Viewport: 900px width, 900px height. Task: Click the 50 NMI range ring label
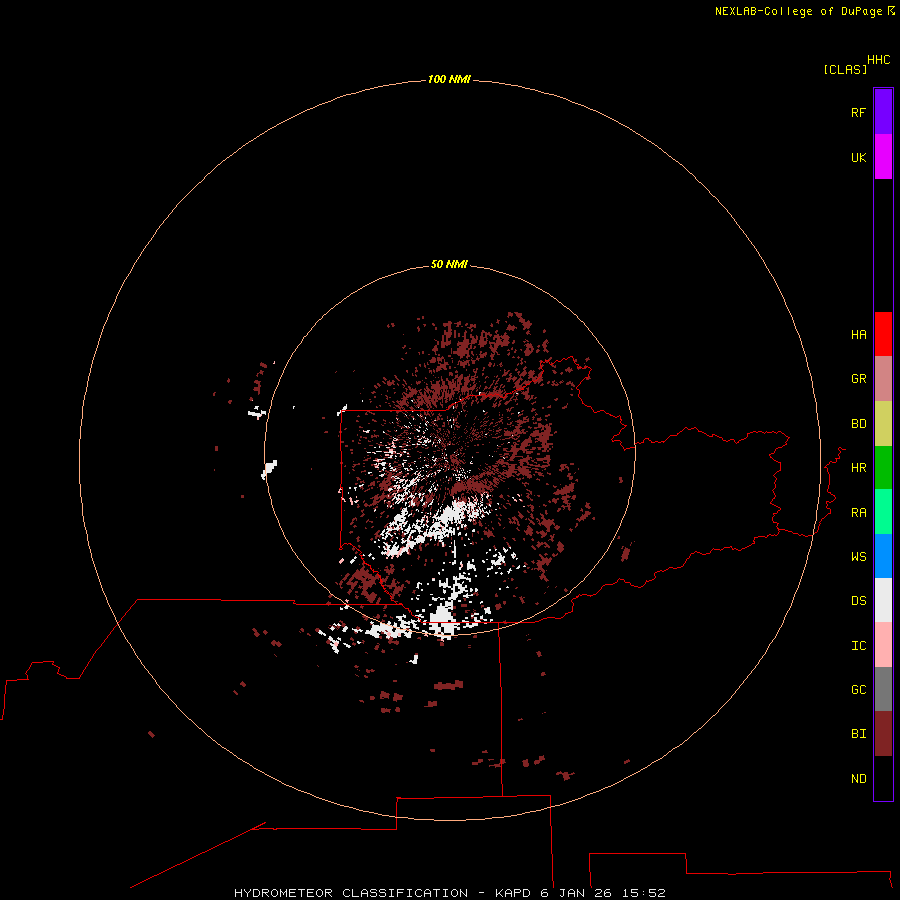pyautogui.click(x=449, y=264)
